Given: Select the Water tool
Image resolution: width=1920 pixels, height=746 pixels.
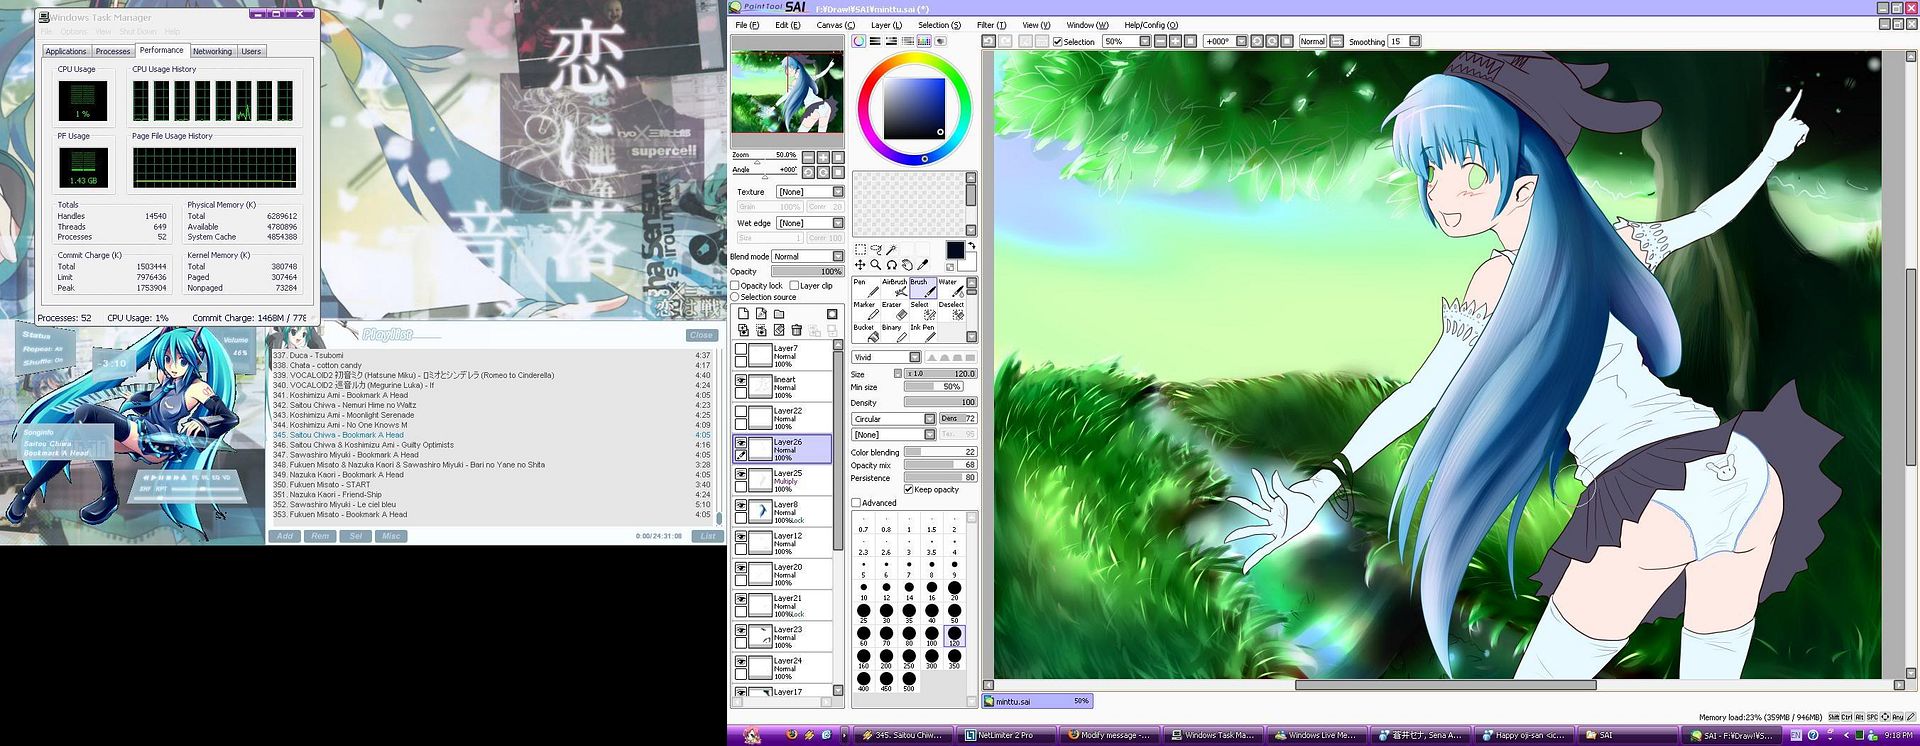Looking at the screenshot, I should (950, 288).
